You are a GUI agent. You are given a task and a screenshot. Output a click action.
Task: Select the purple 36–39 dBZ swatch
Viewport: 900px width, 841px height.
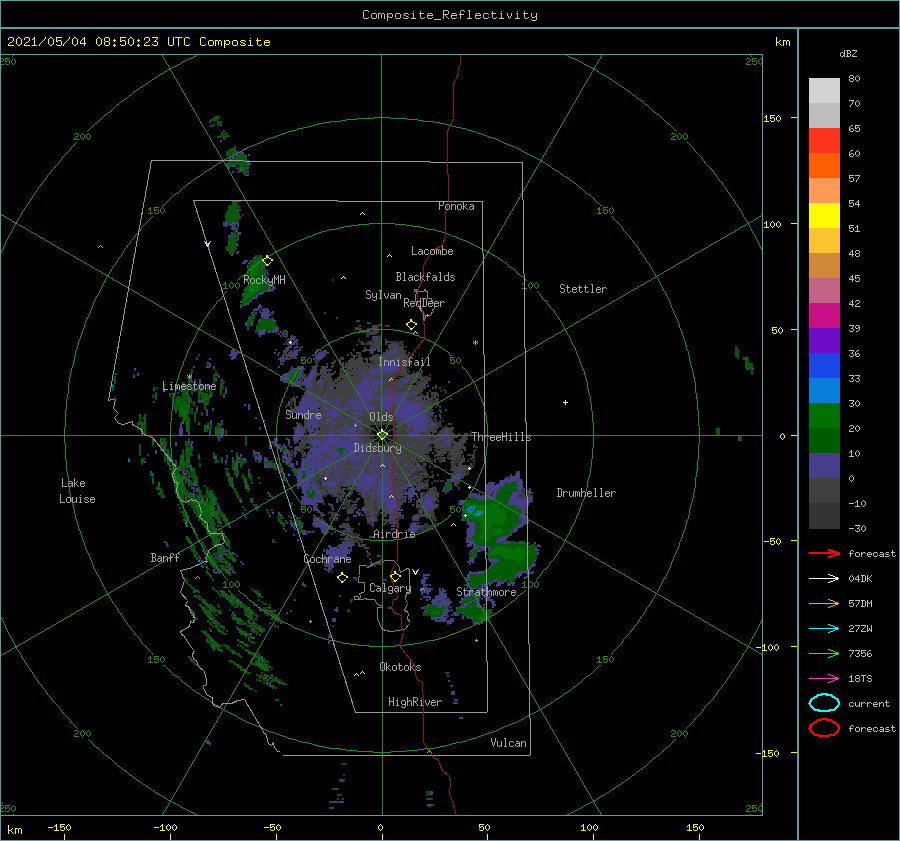pyautogui.click(x=824, y=341)
